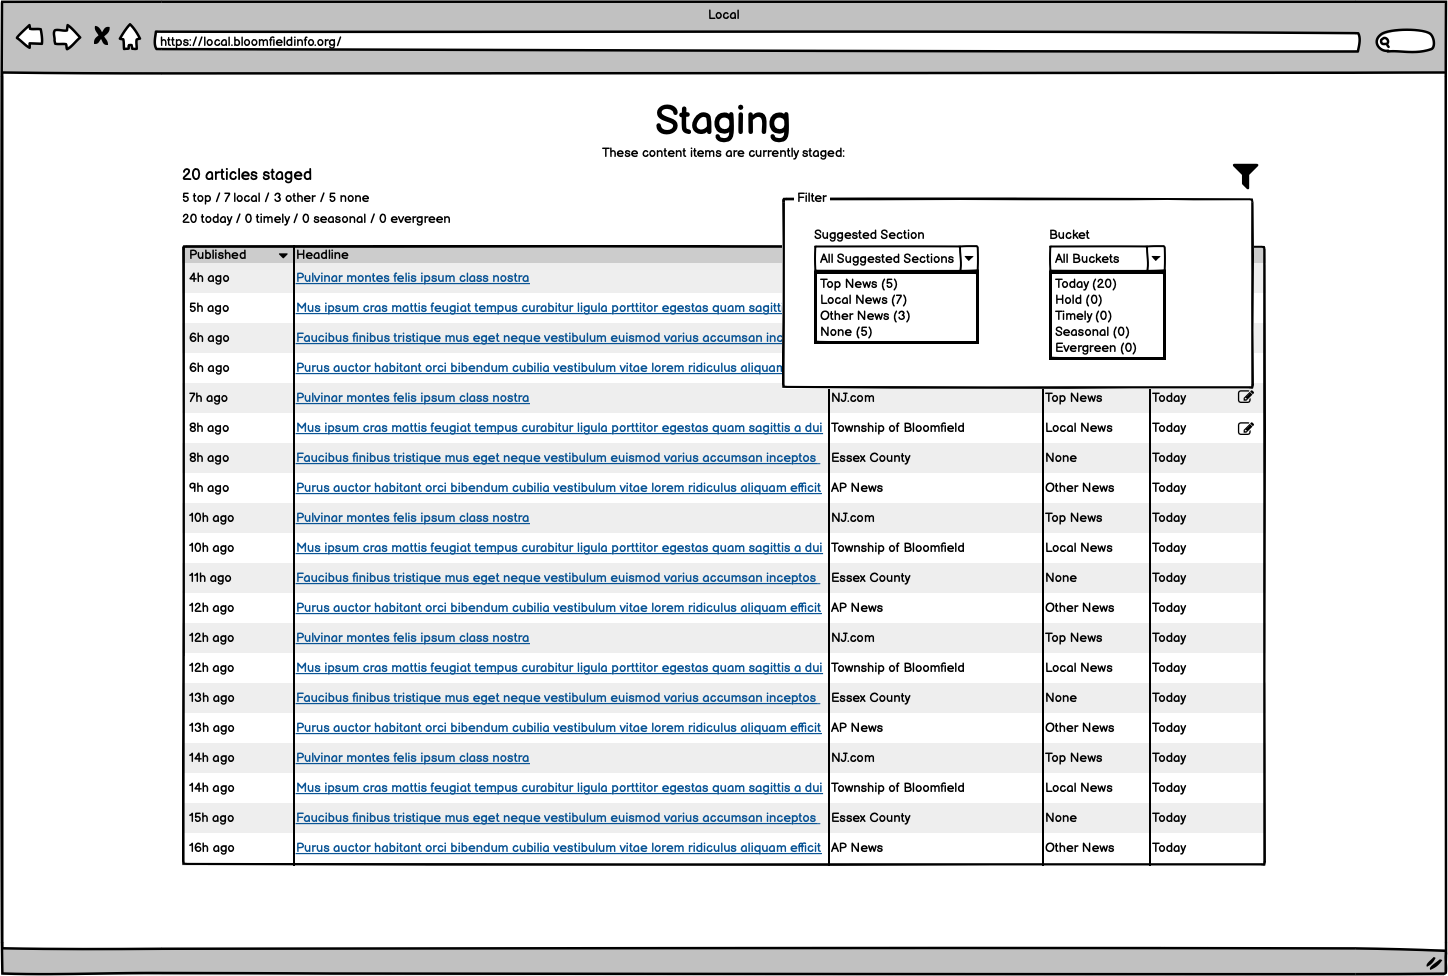This screenshot has height=976, width=1448.
Task: Click the Published column sort arrow
Action: coord(283,256)
